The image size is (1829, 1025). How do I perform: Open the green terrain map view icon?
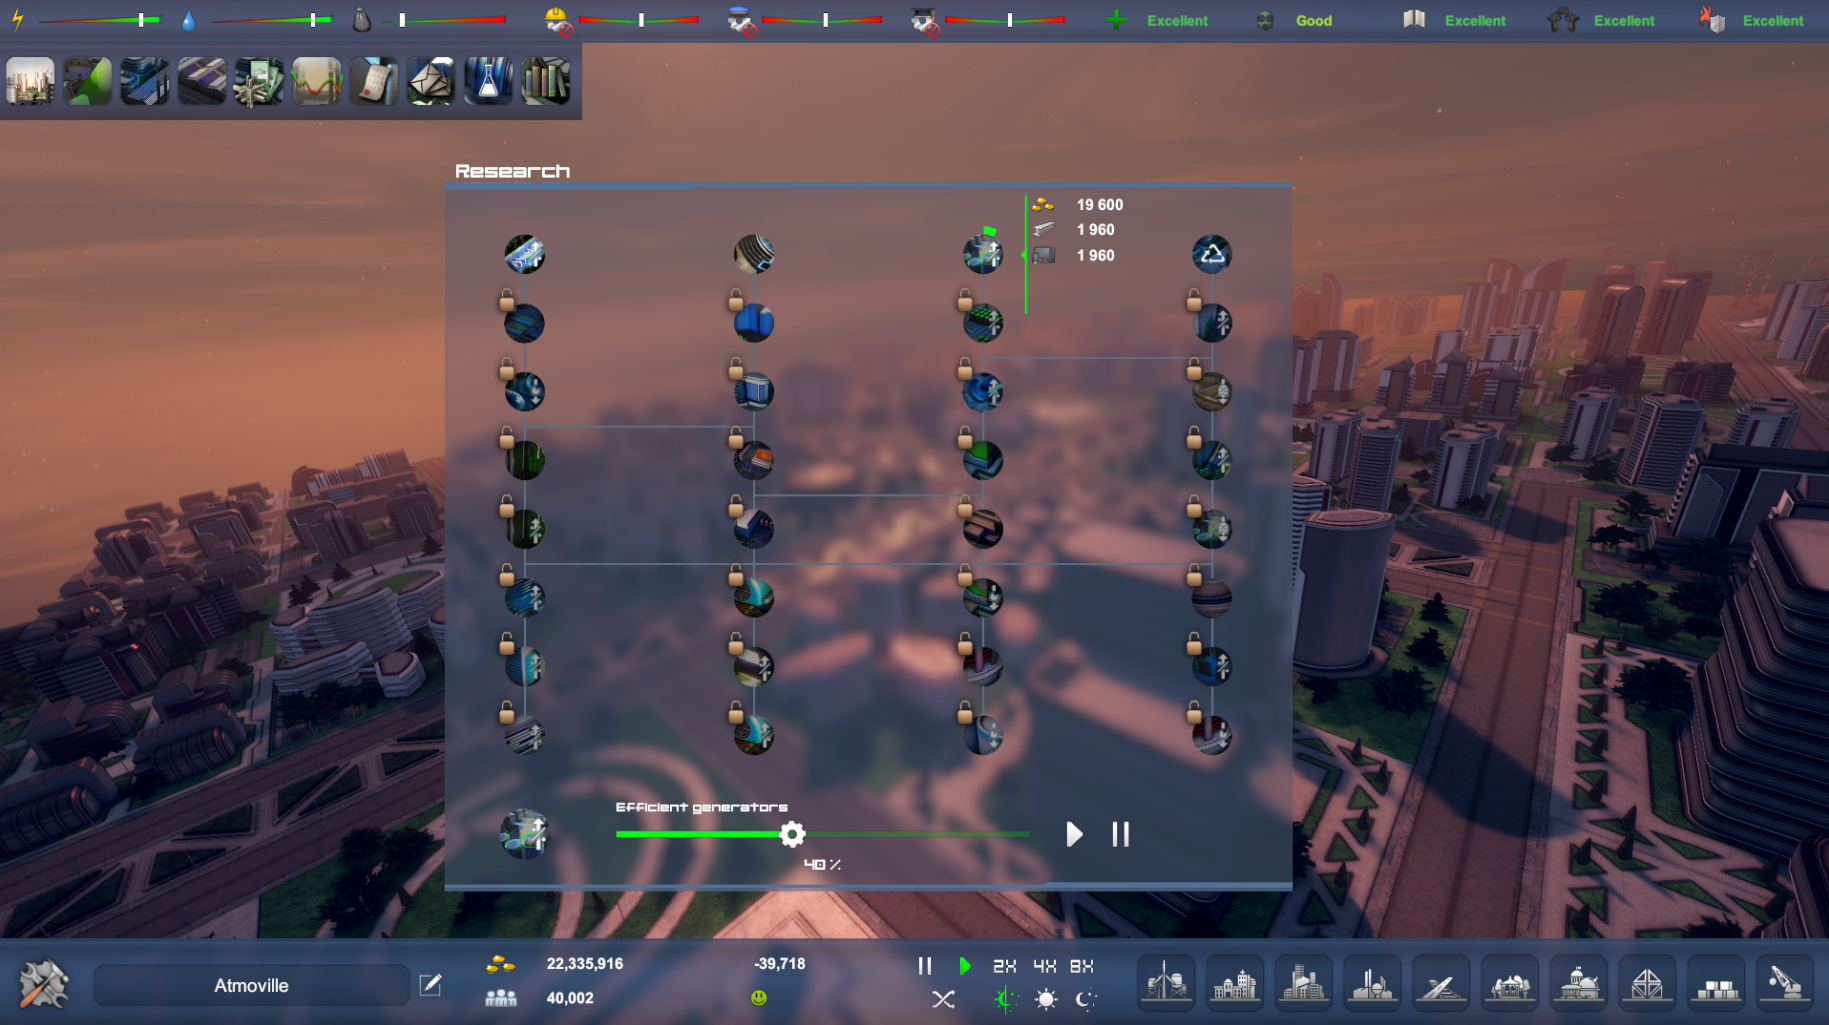coord(87,81)
